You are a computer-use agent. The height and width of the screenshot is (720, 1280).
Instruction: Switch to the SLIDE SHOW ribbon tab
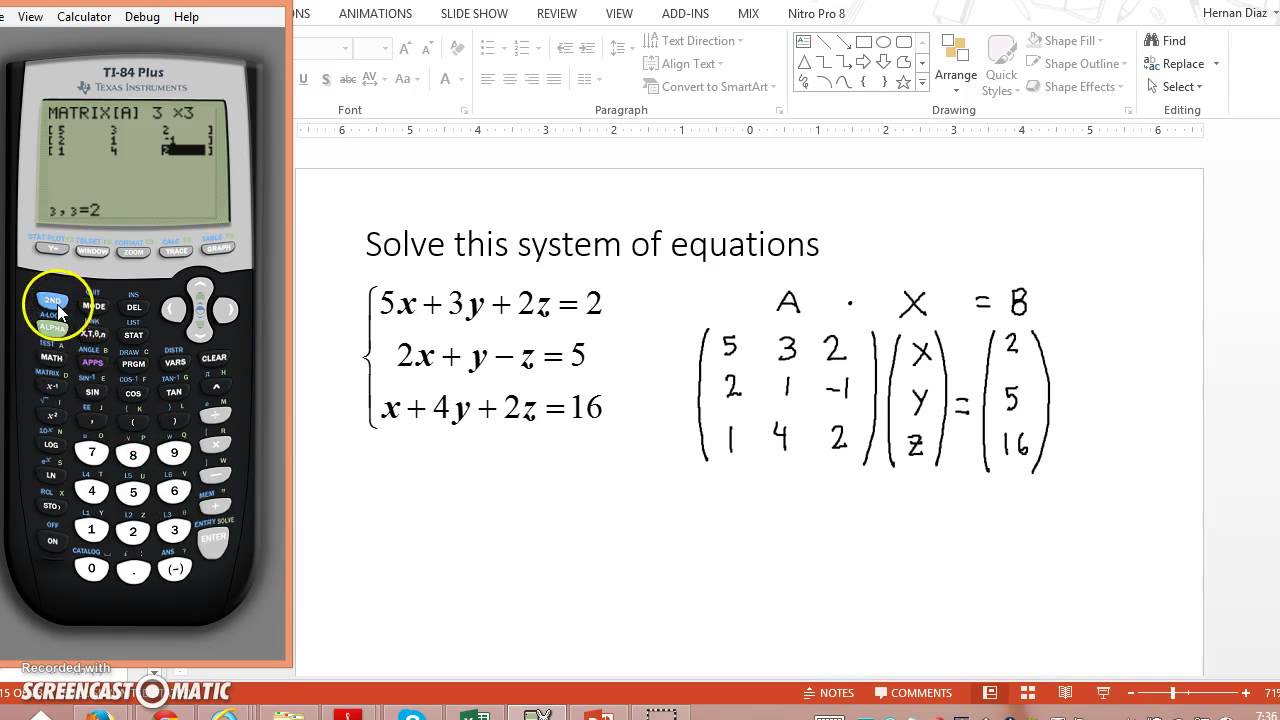point(474,14)
